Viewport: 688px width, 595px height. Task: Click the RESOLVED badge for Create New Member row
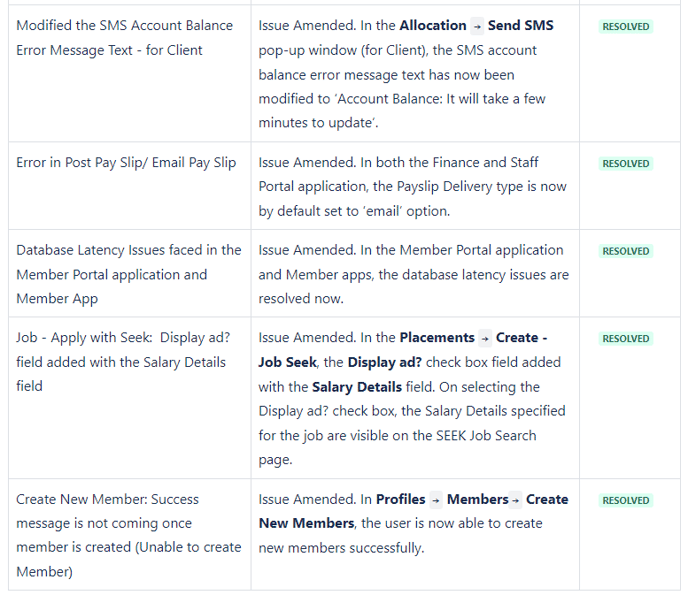tap(626, 500)
